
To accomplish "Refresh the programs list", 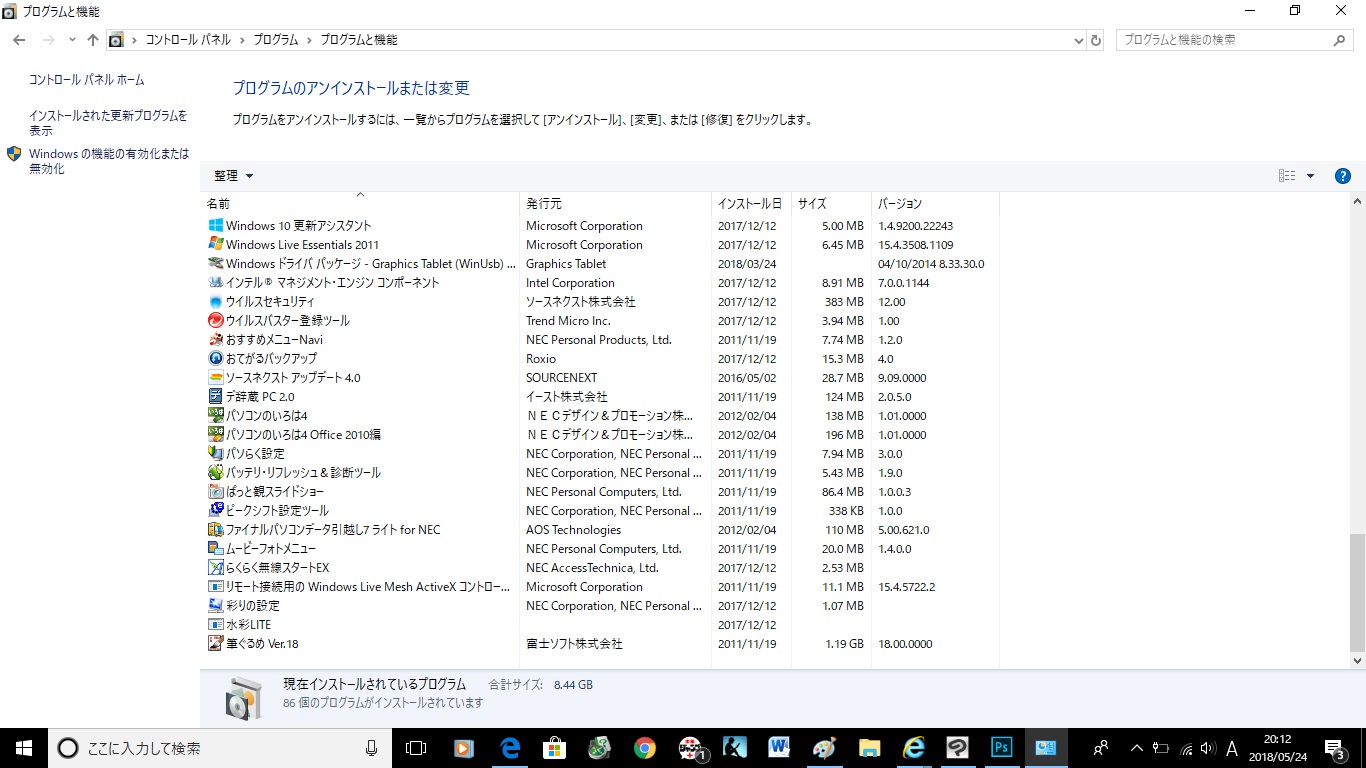I will pyautogui.click(x=1096, y=40).
